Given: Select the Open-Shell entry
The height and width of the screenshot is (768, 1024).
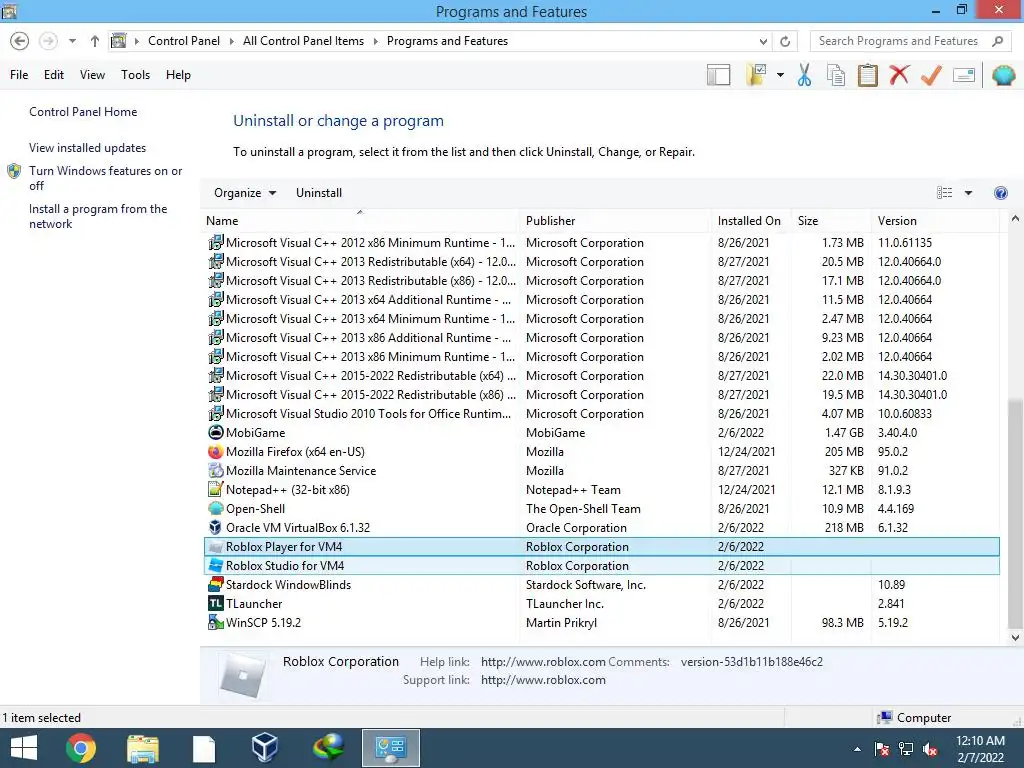Looking at the screenshot, I should (x=601, y=509).
